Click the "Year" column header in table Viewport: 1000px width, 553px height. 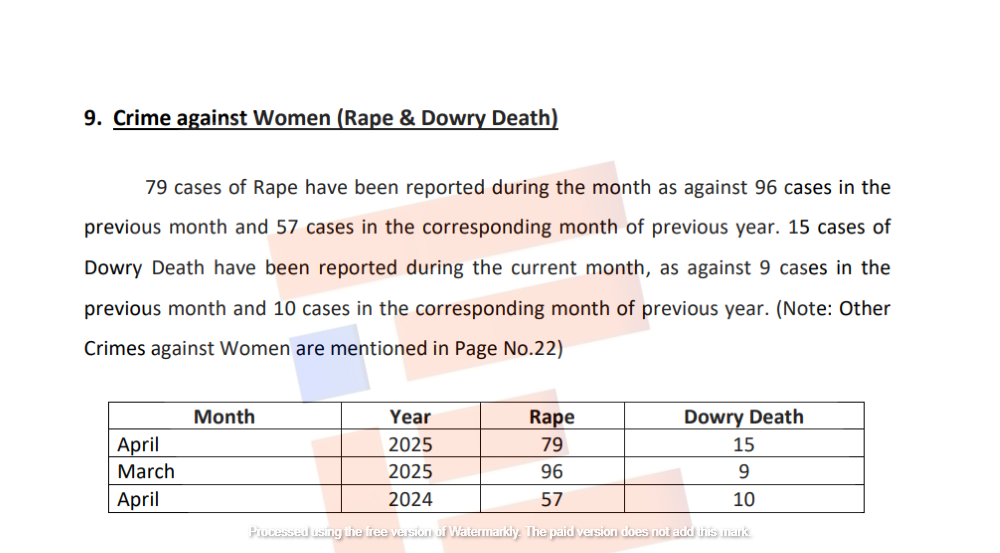(x=410, y=417)
